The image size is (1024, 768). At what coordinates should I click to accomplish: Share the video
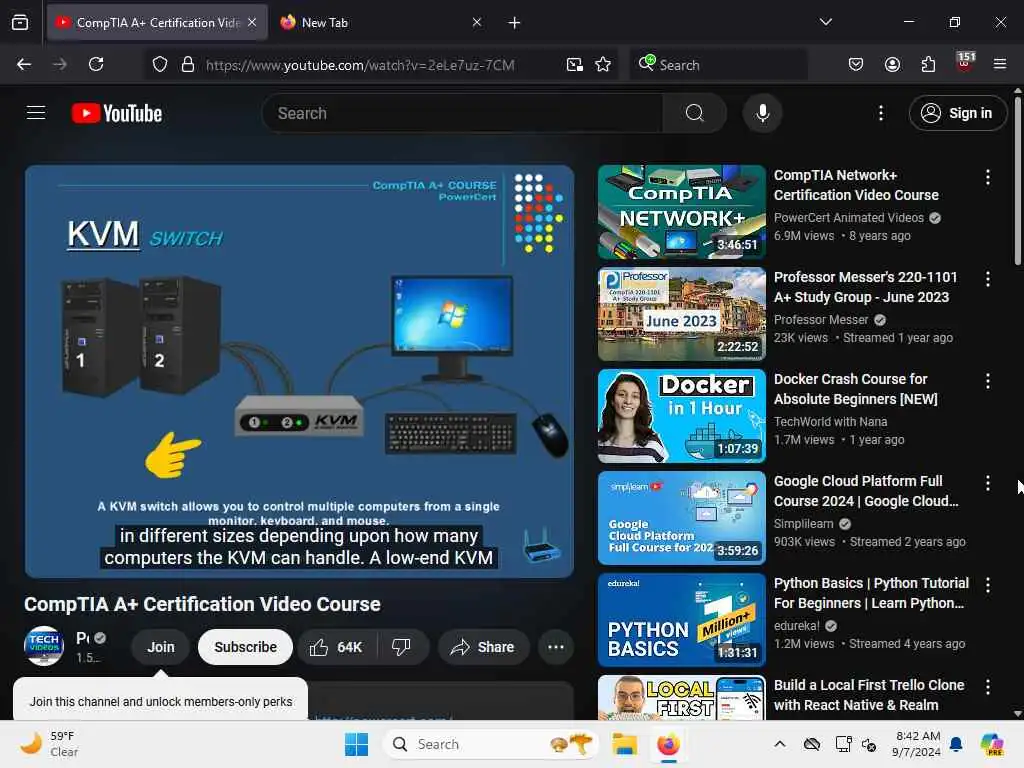click(483, 647)
